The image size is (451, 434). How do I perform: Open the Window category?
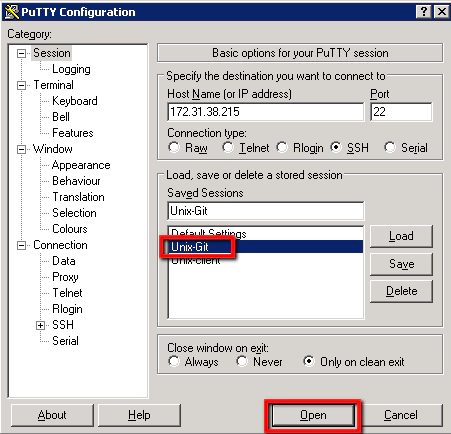(53, 149)
